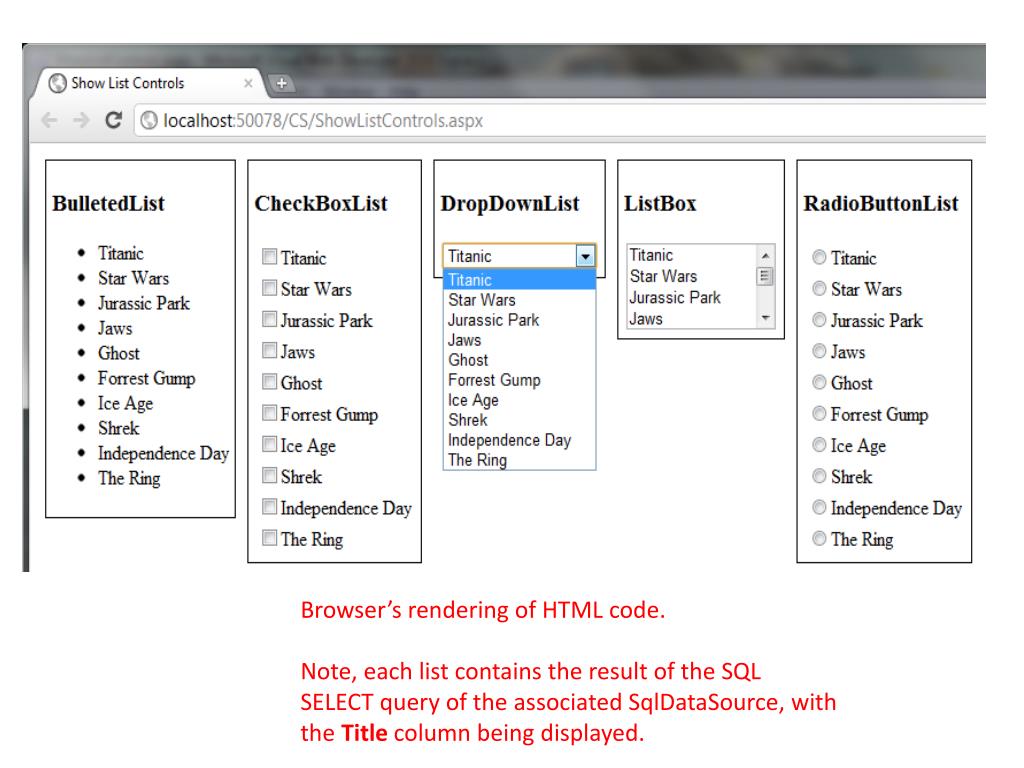Select the Titanic radio button
The image size is (1024, 768).
(819, 257)
